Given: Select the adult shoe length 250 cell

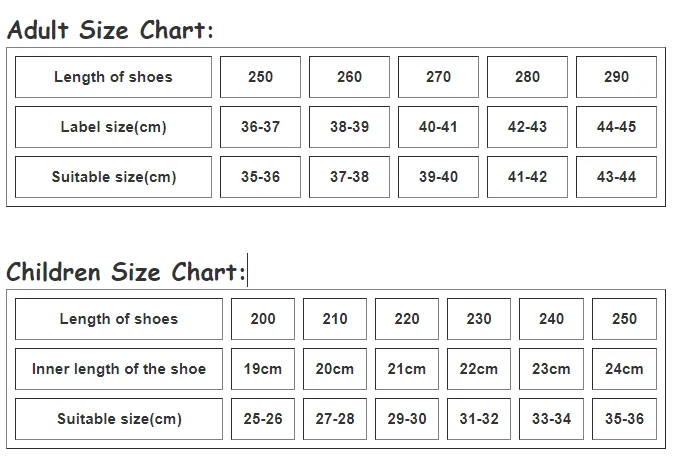Looking at the screenshot, I should (x=260, y=77).
